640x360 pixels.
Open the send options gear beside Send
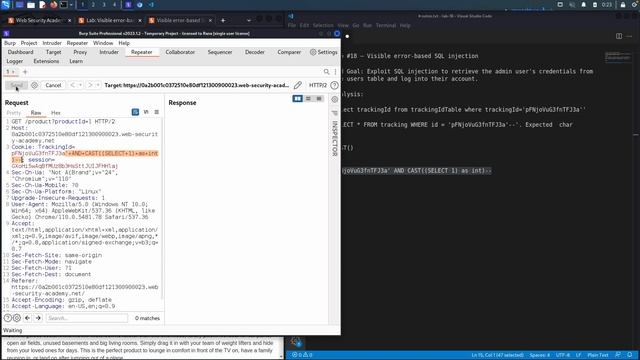click(34, 85)
